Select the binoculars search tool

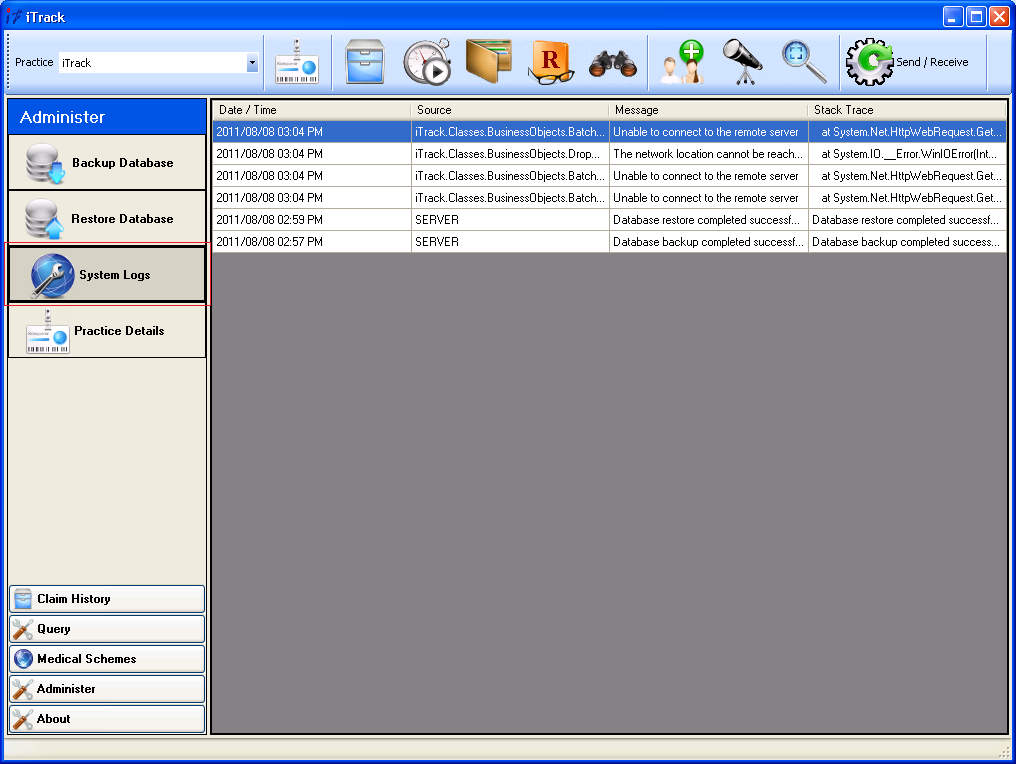pyautogui.click(x=613, y=61)
